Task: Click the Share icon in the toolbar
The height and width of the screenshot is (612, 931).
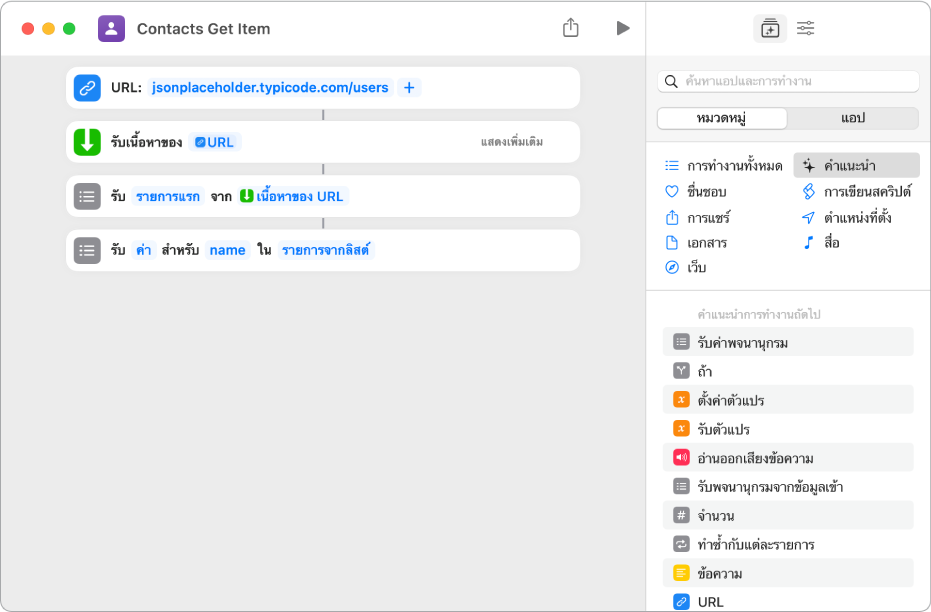Action: click(571, 28)
